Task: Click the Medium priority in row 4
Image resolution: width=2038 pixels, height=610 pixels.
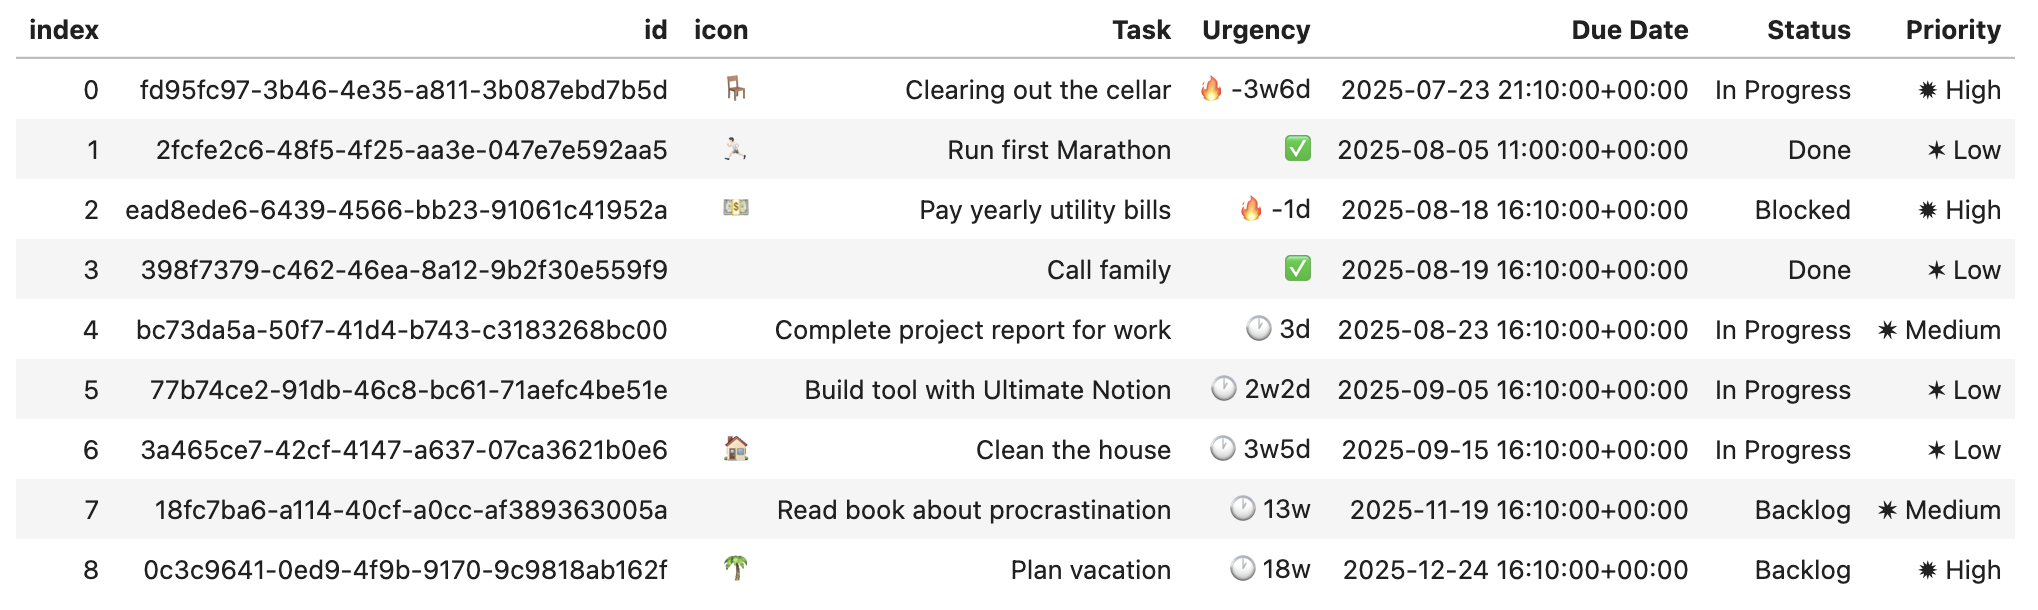Action: coord(1940,330)
